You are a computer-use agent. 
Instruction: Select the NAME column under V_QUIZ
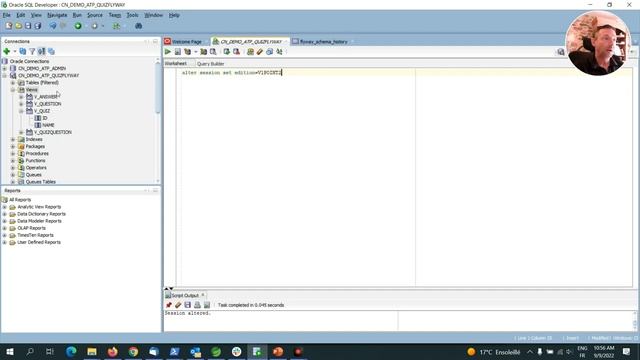[48, 125]
